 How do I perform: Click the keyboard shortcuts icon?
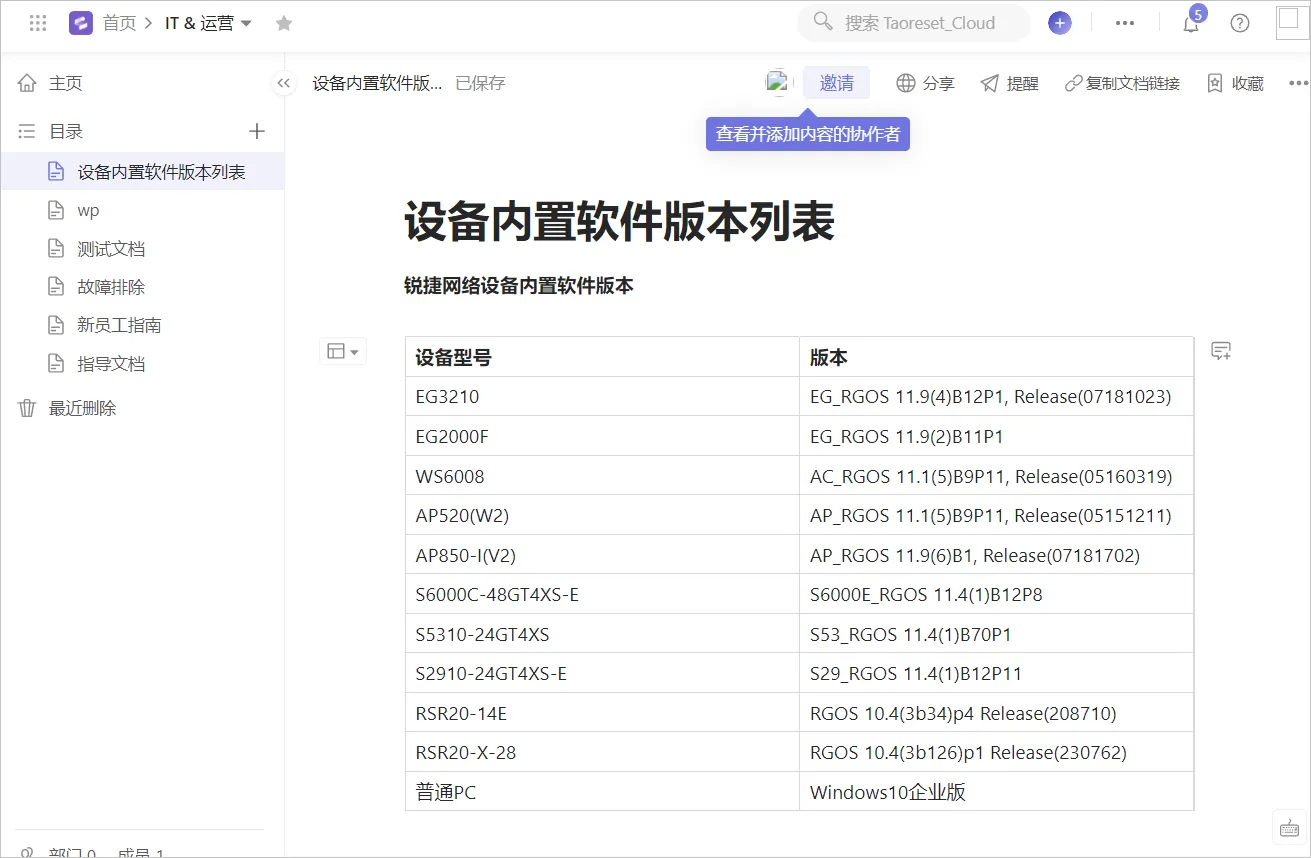point(1289,827)
